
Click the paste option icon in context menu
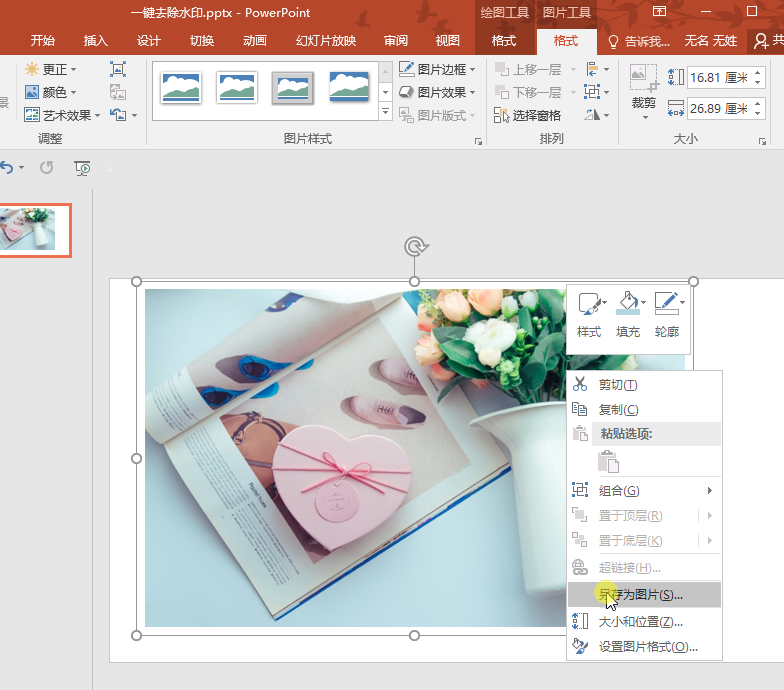pos(608,461)
